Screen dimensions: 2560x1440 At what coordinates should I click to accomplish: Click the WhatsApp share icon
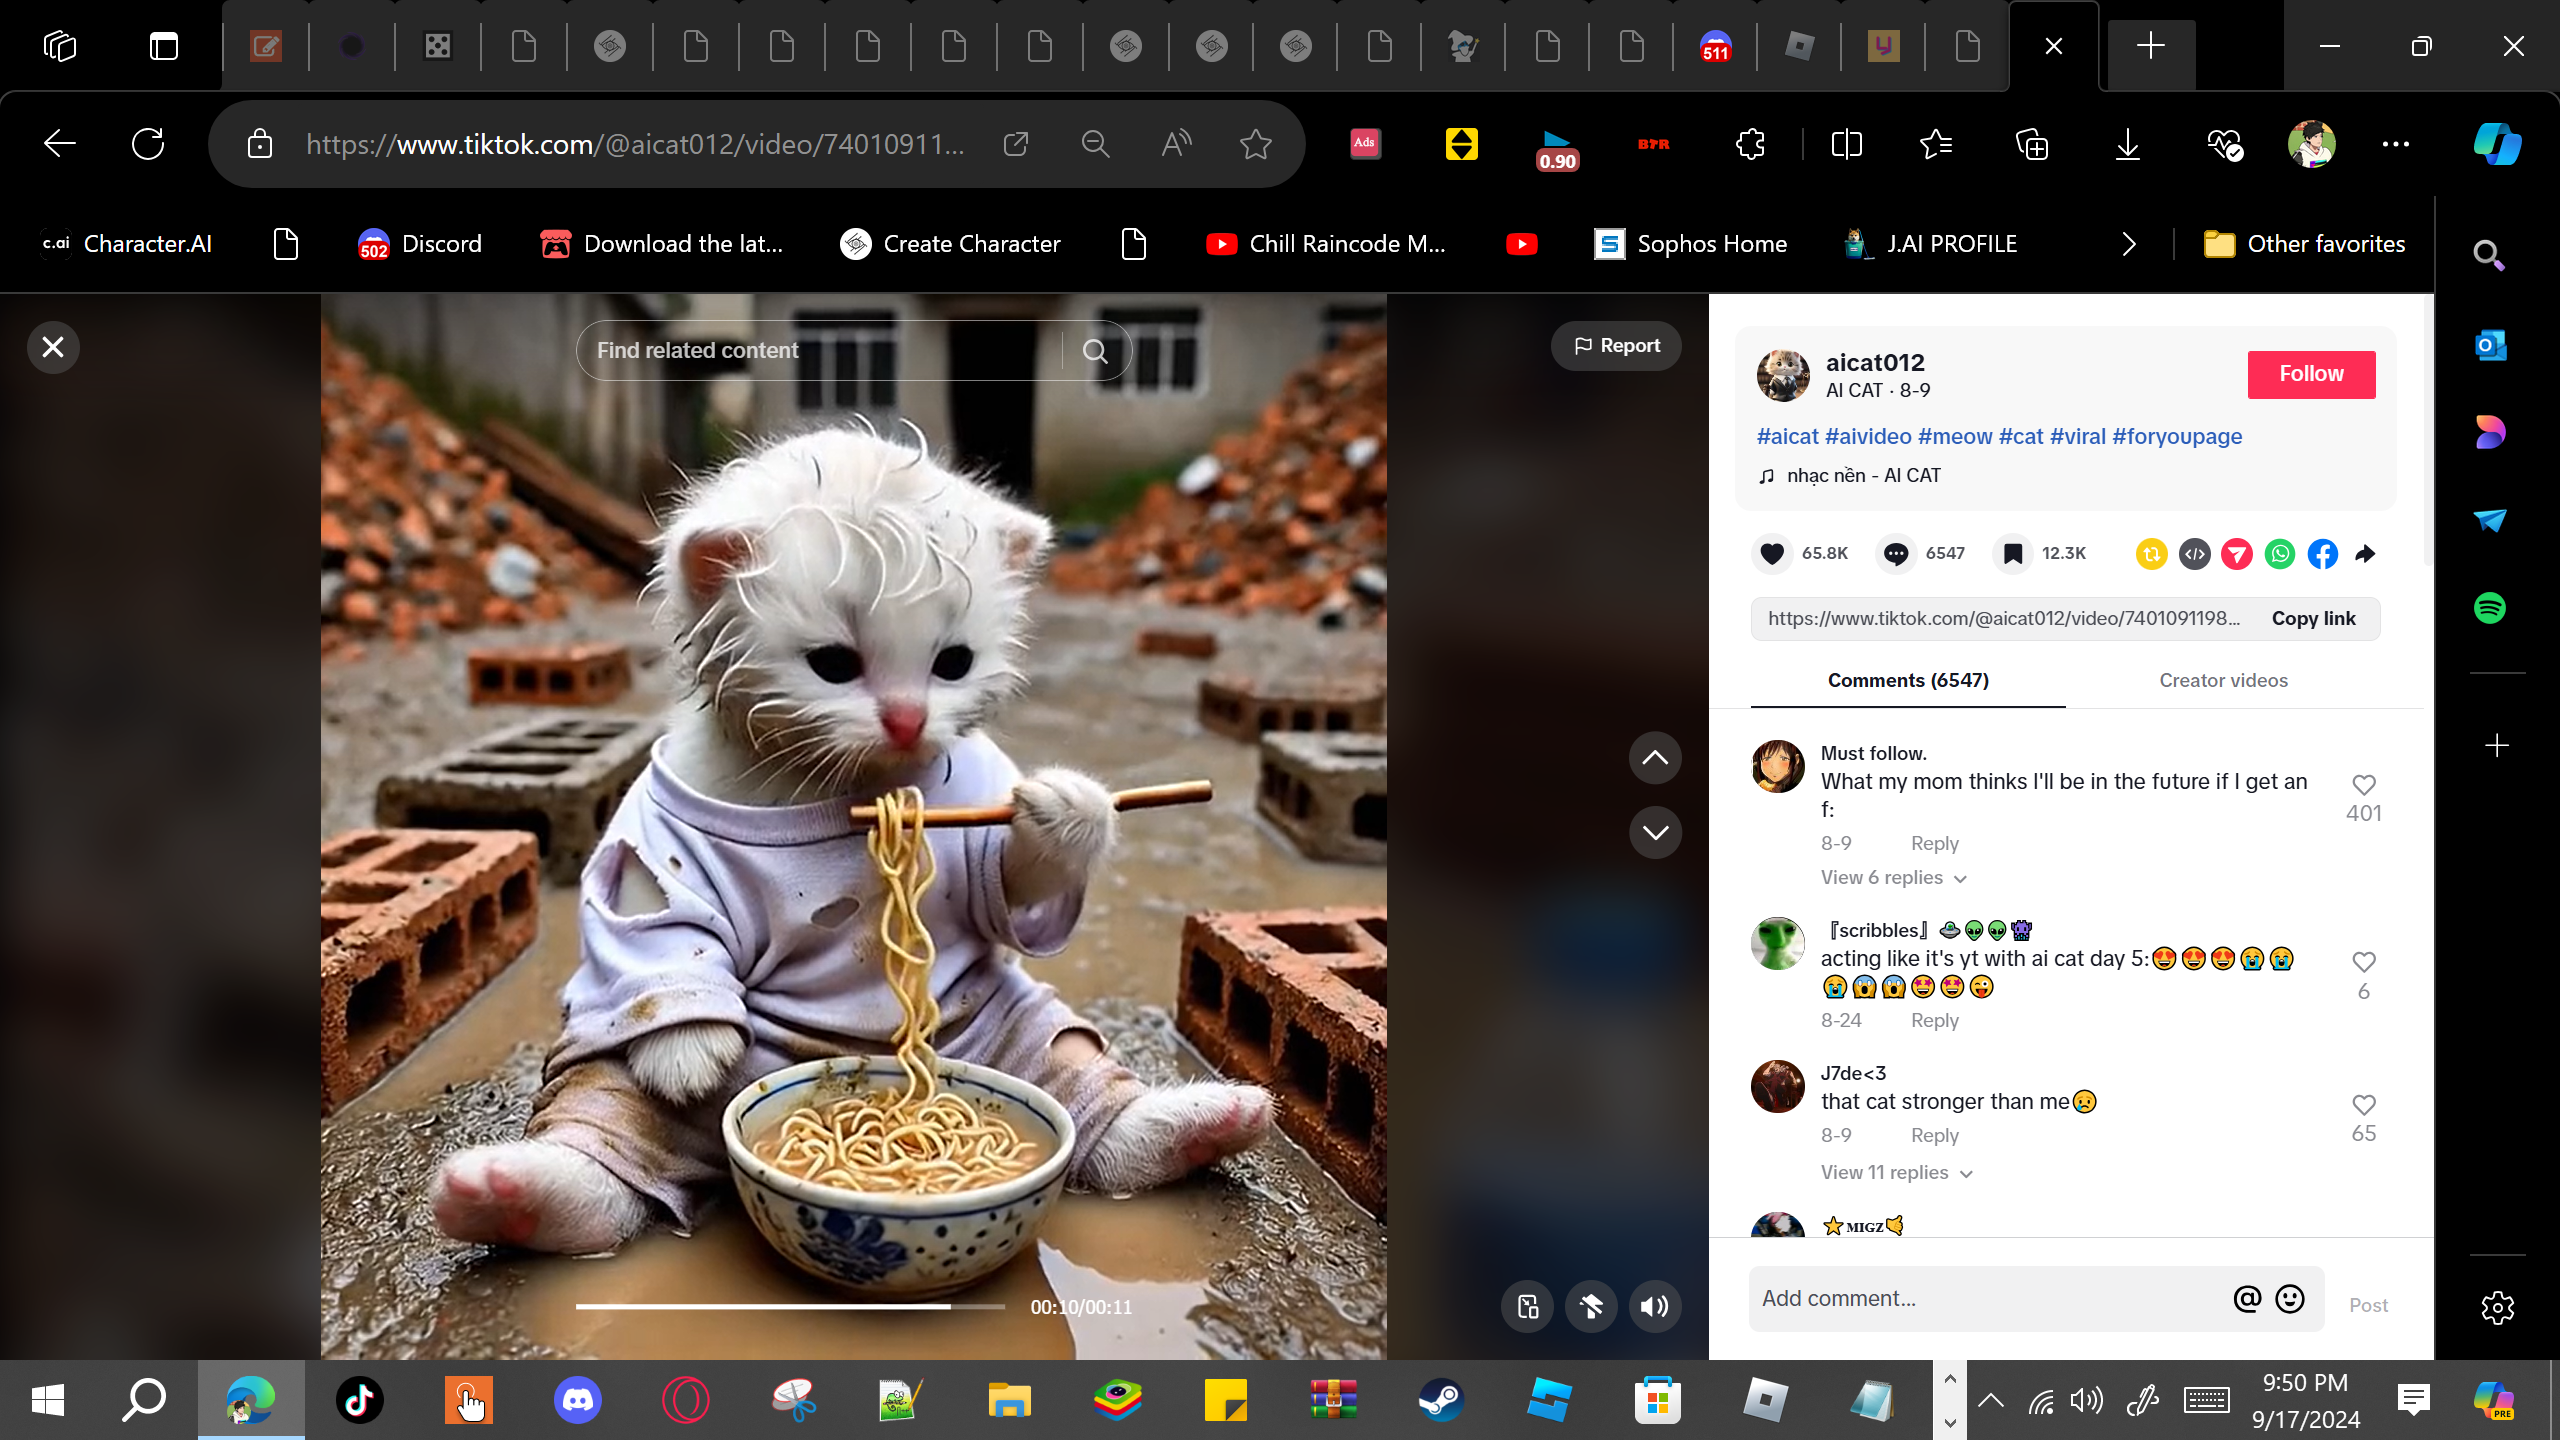(2279, 554)
